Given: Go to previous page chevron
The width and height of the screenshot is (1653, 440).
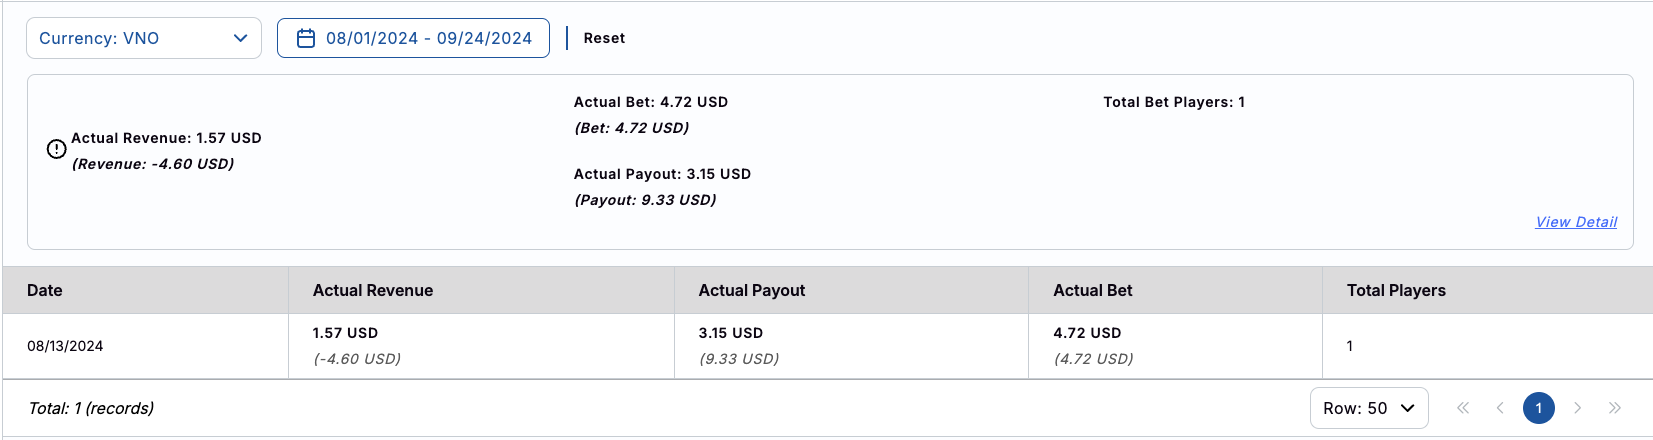Looking at the screenshot, I should coord(1500,408).
